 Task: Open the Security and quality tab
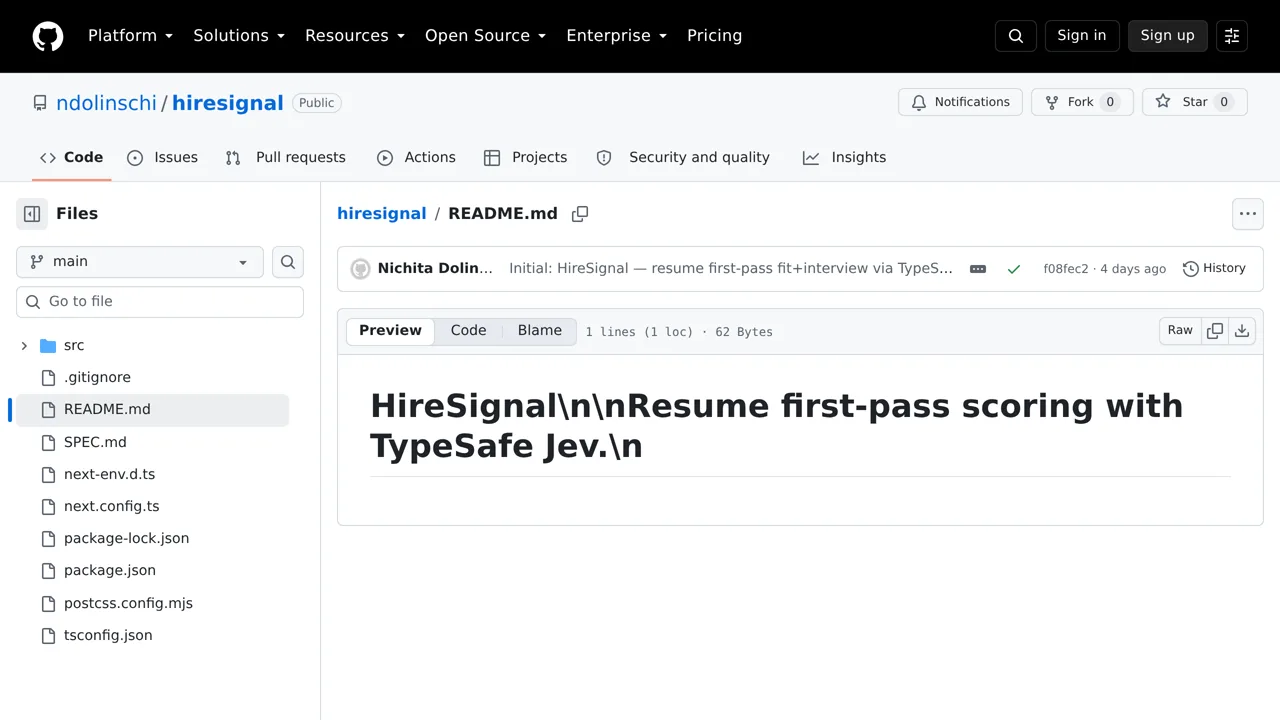tap(683, 158)
